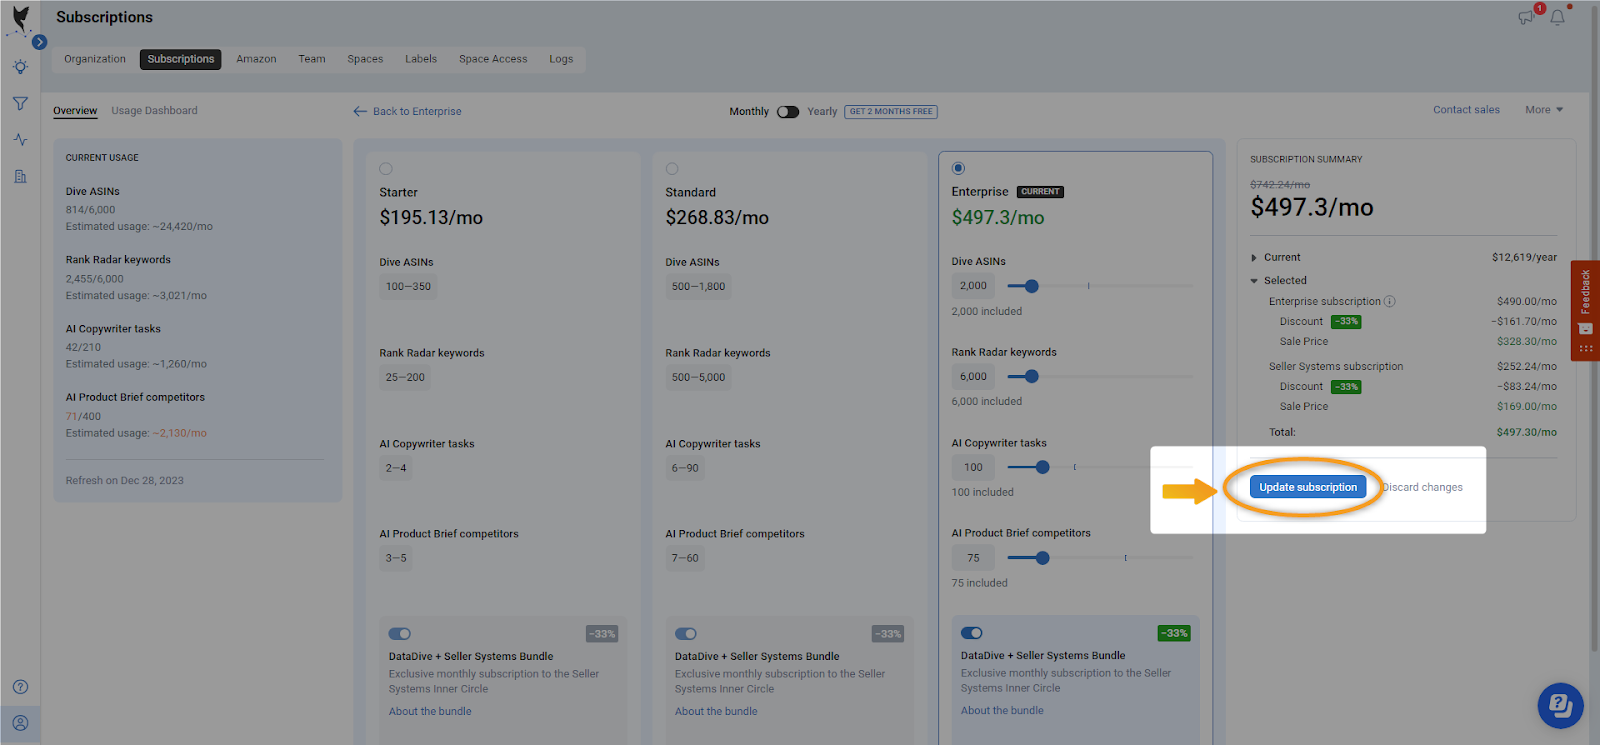Collapse the Selected section in subscription summary
Image resolution: width=1600 pixels, height=745 pixels.
[1254, 281]
